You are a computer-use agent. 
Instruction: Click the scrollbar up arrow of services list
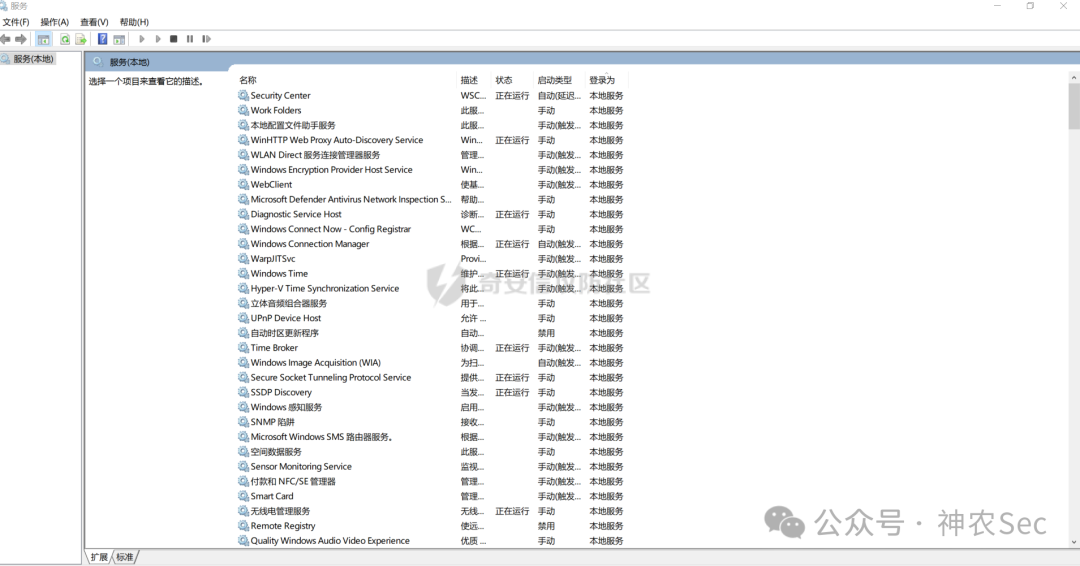1074,77
